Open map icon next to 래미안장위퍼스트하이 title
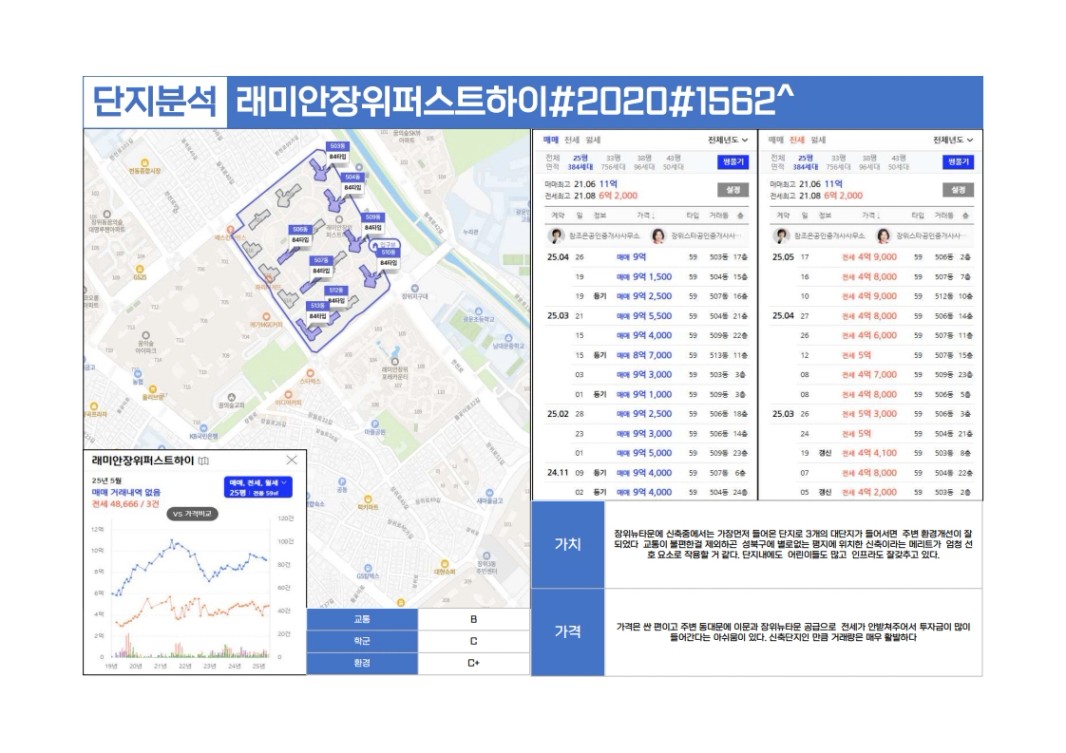The width and height of the screenshot is (1066, 753). pos(203,461)
